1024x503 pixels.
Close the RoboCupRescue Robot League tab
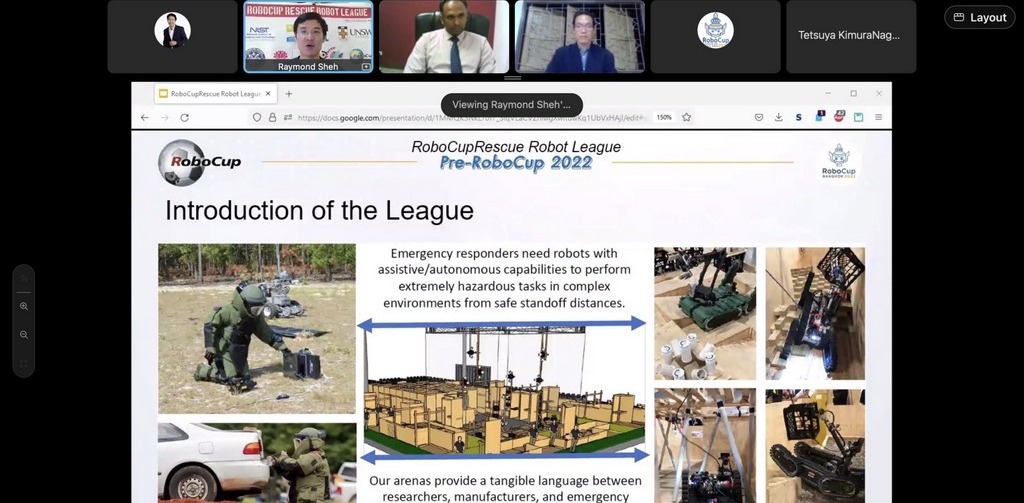pyautogui.click(x=268, y=93)
